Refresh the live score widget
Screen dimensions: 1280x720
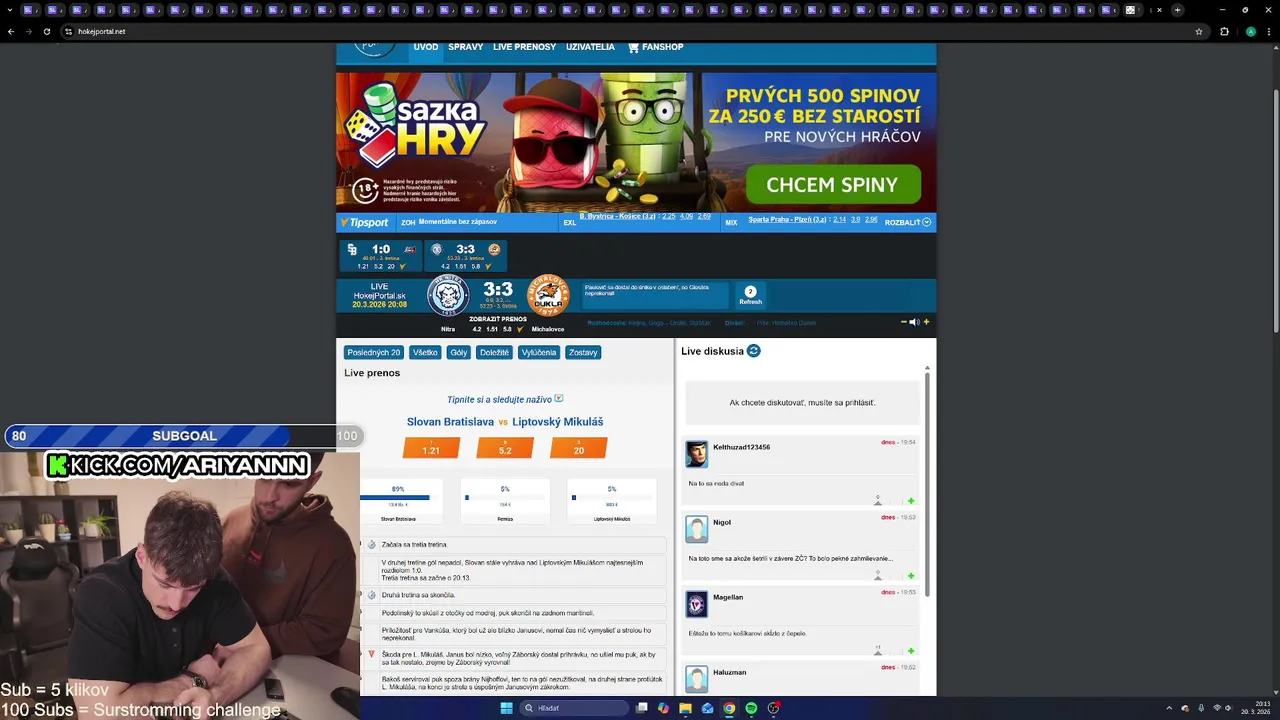point(750,296)
